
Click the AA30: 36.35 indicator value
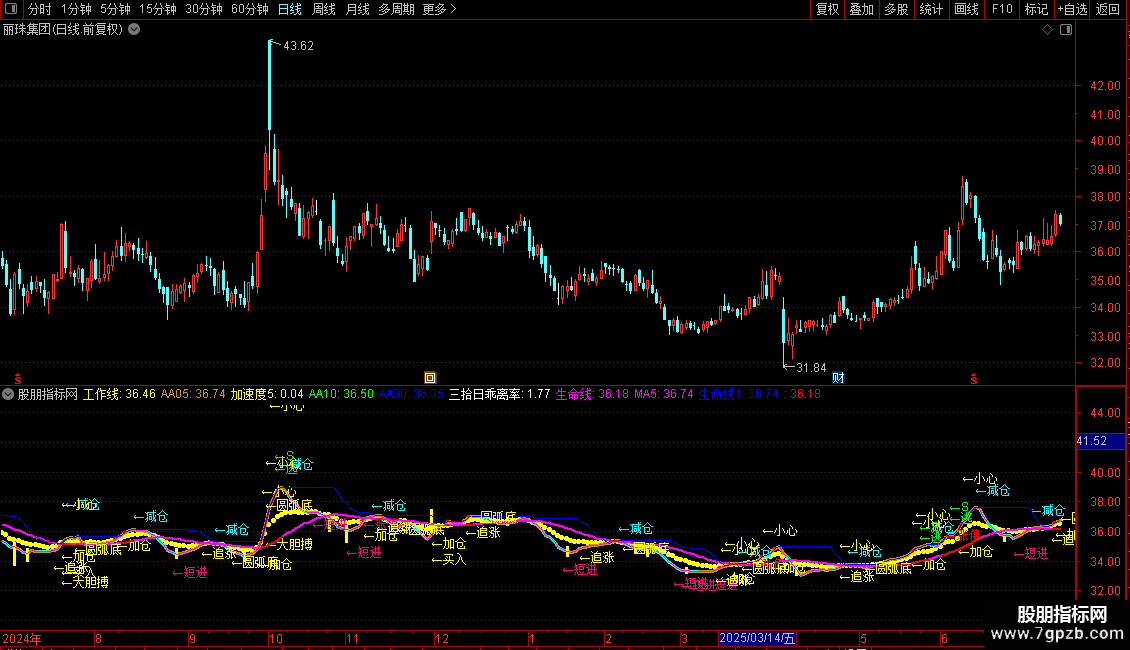[x=411, y=394]
